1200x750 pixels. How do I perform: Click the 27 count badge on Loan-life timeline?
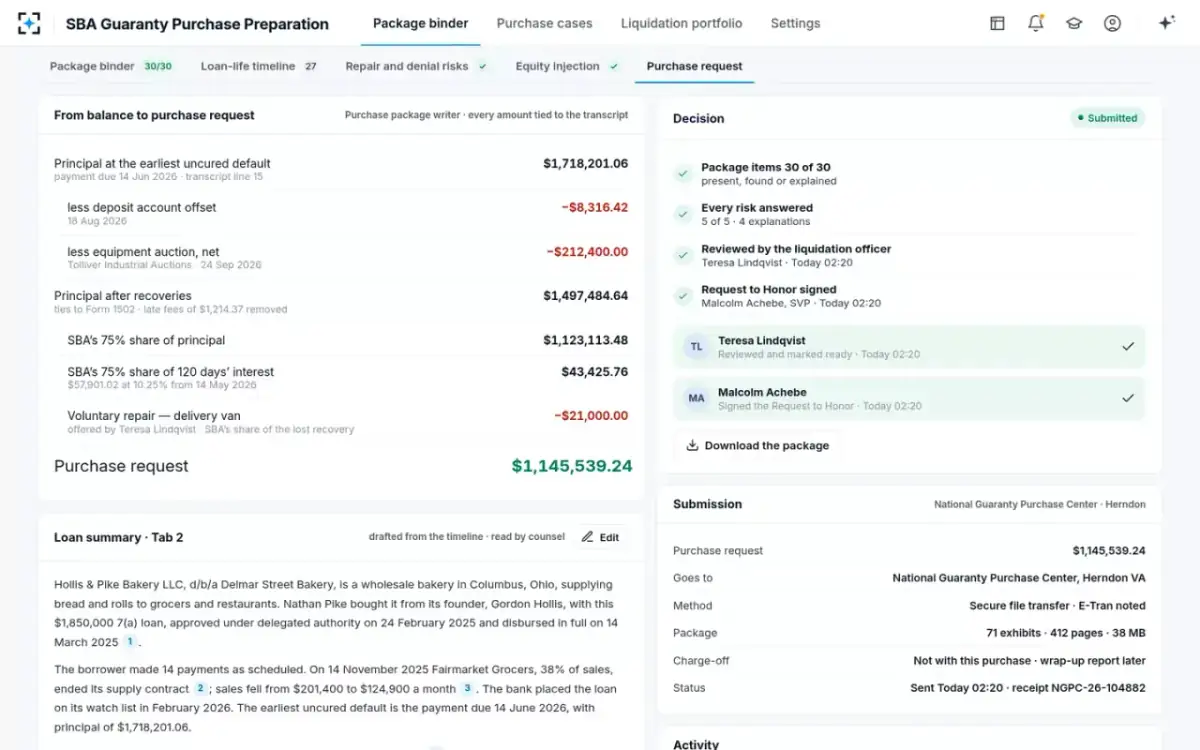point(311,66)
